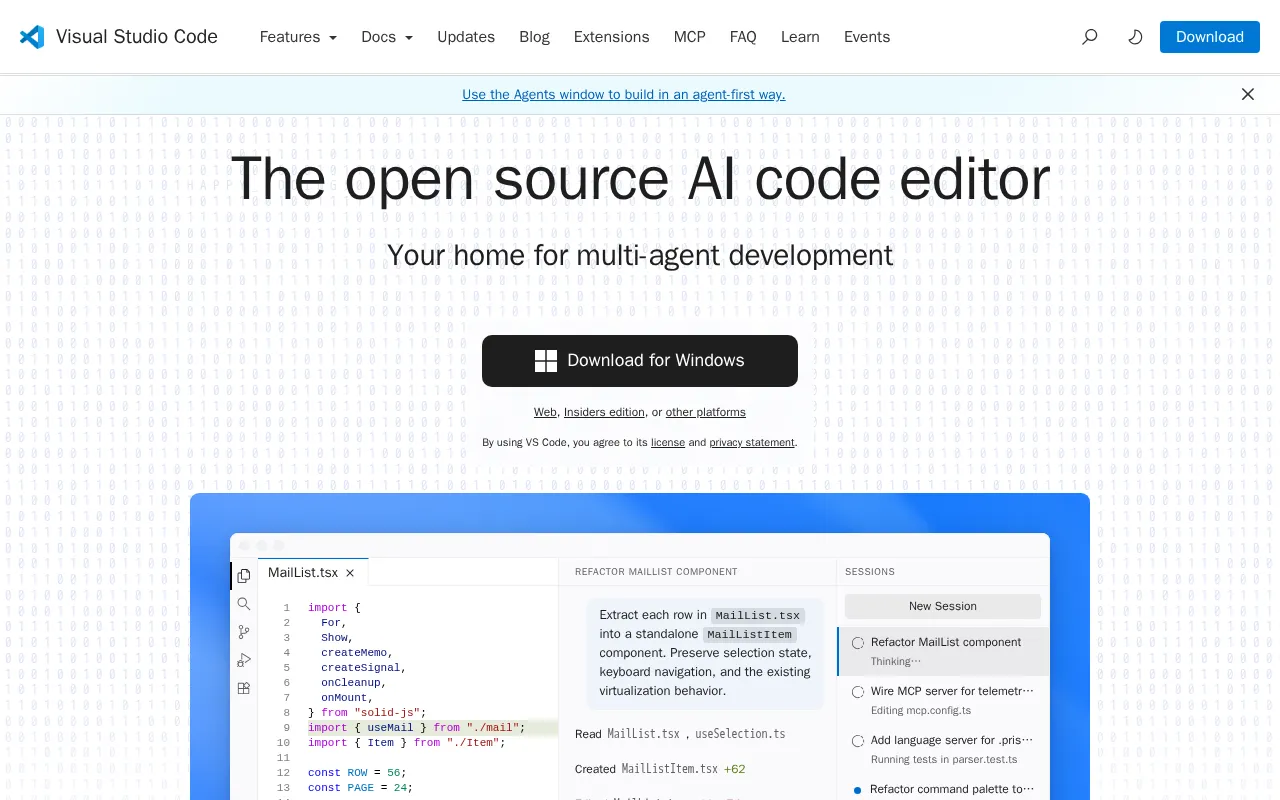Click the createSignal code line
This screenshot has width=1280, height=800.
click(x=364, y=668)
